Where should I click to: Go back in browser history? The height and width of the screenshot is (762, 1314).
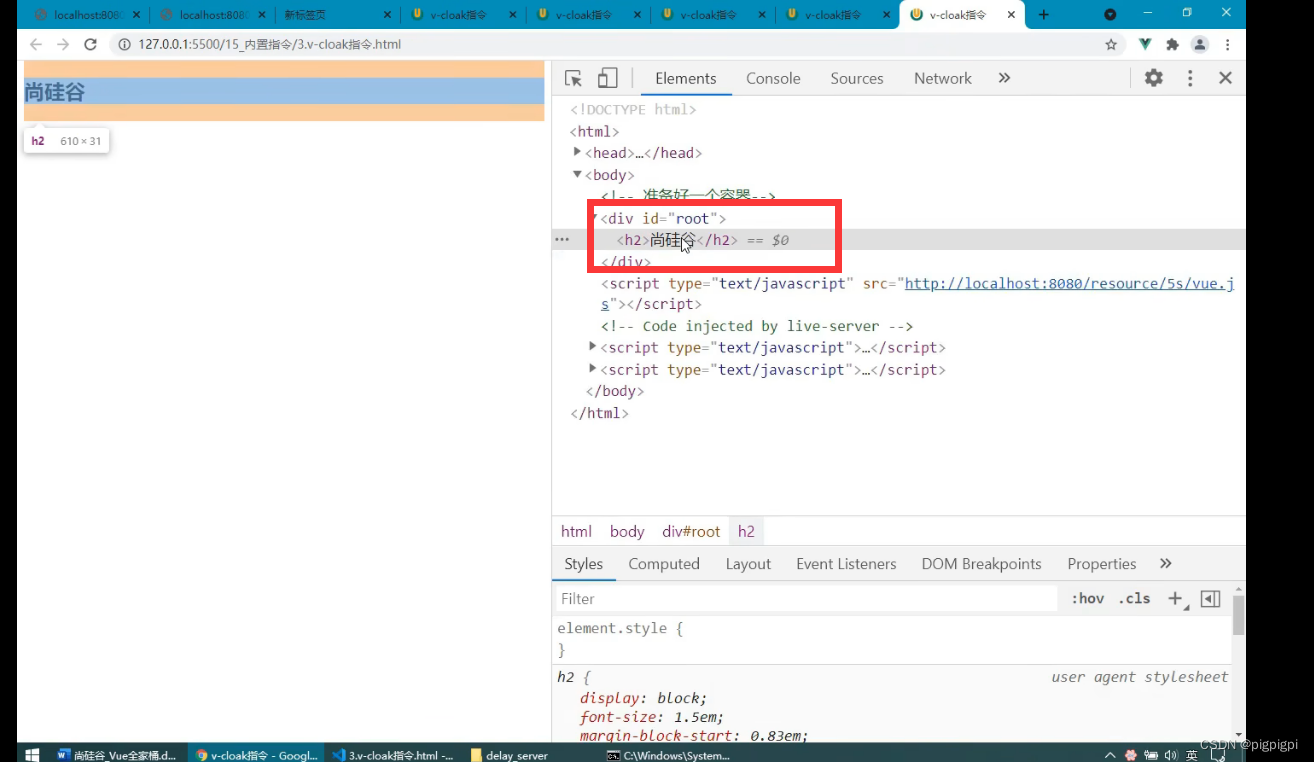36,45
